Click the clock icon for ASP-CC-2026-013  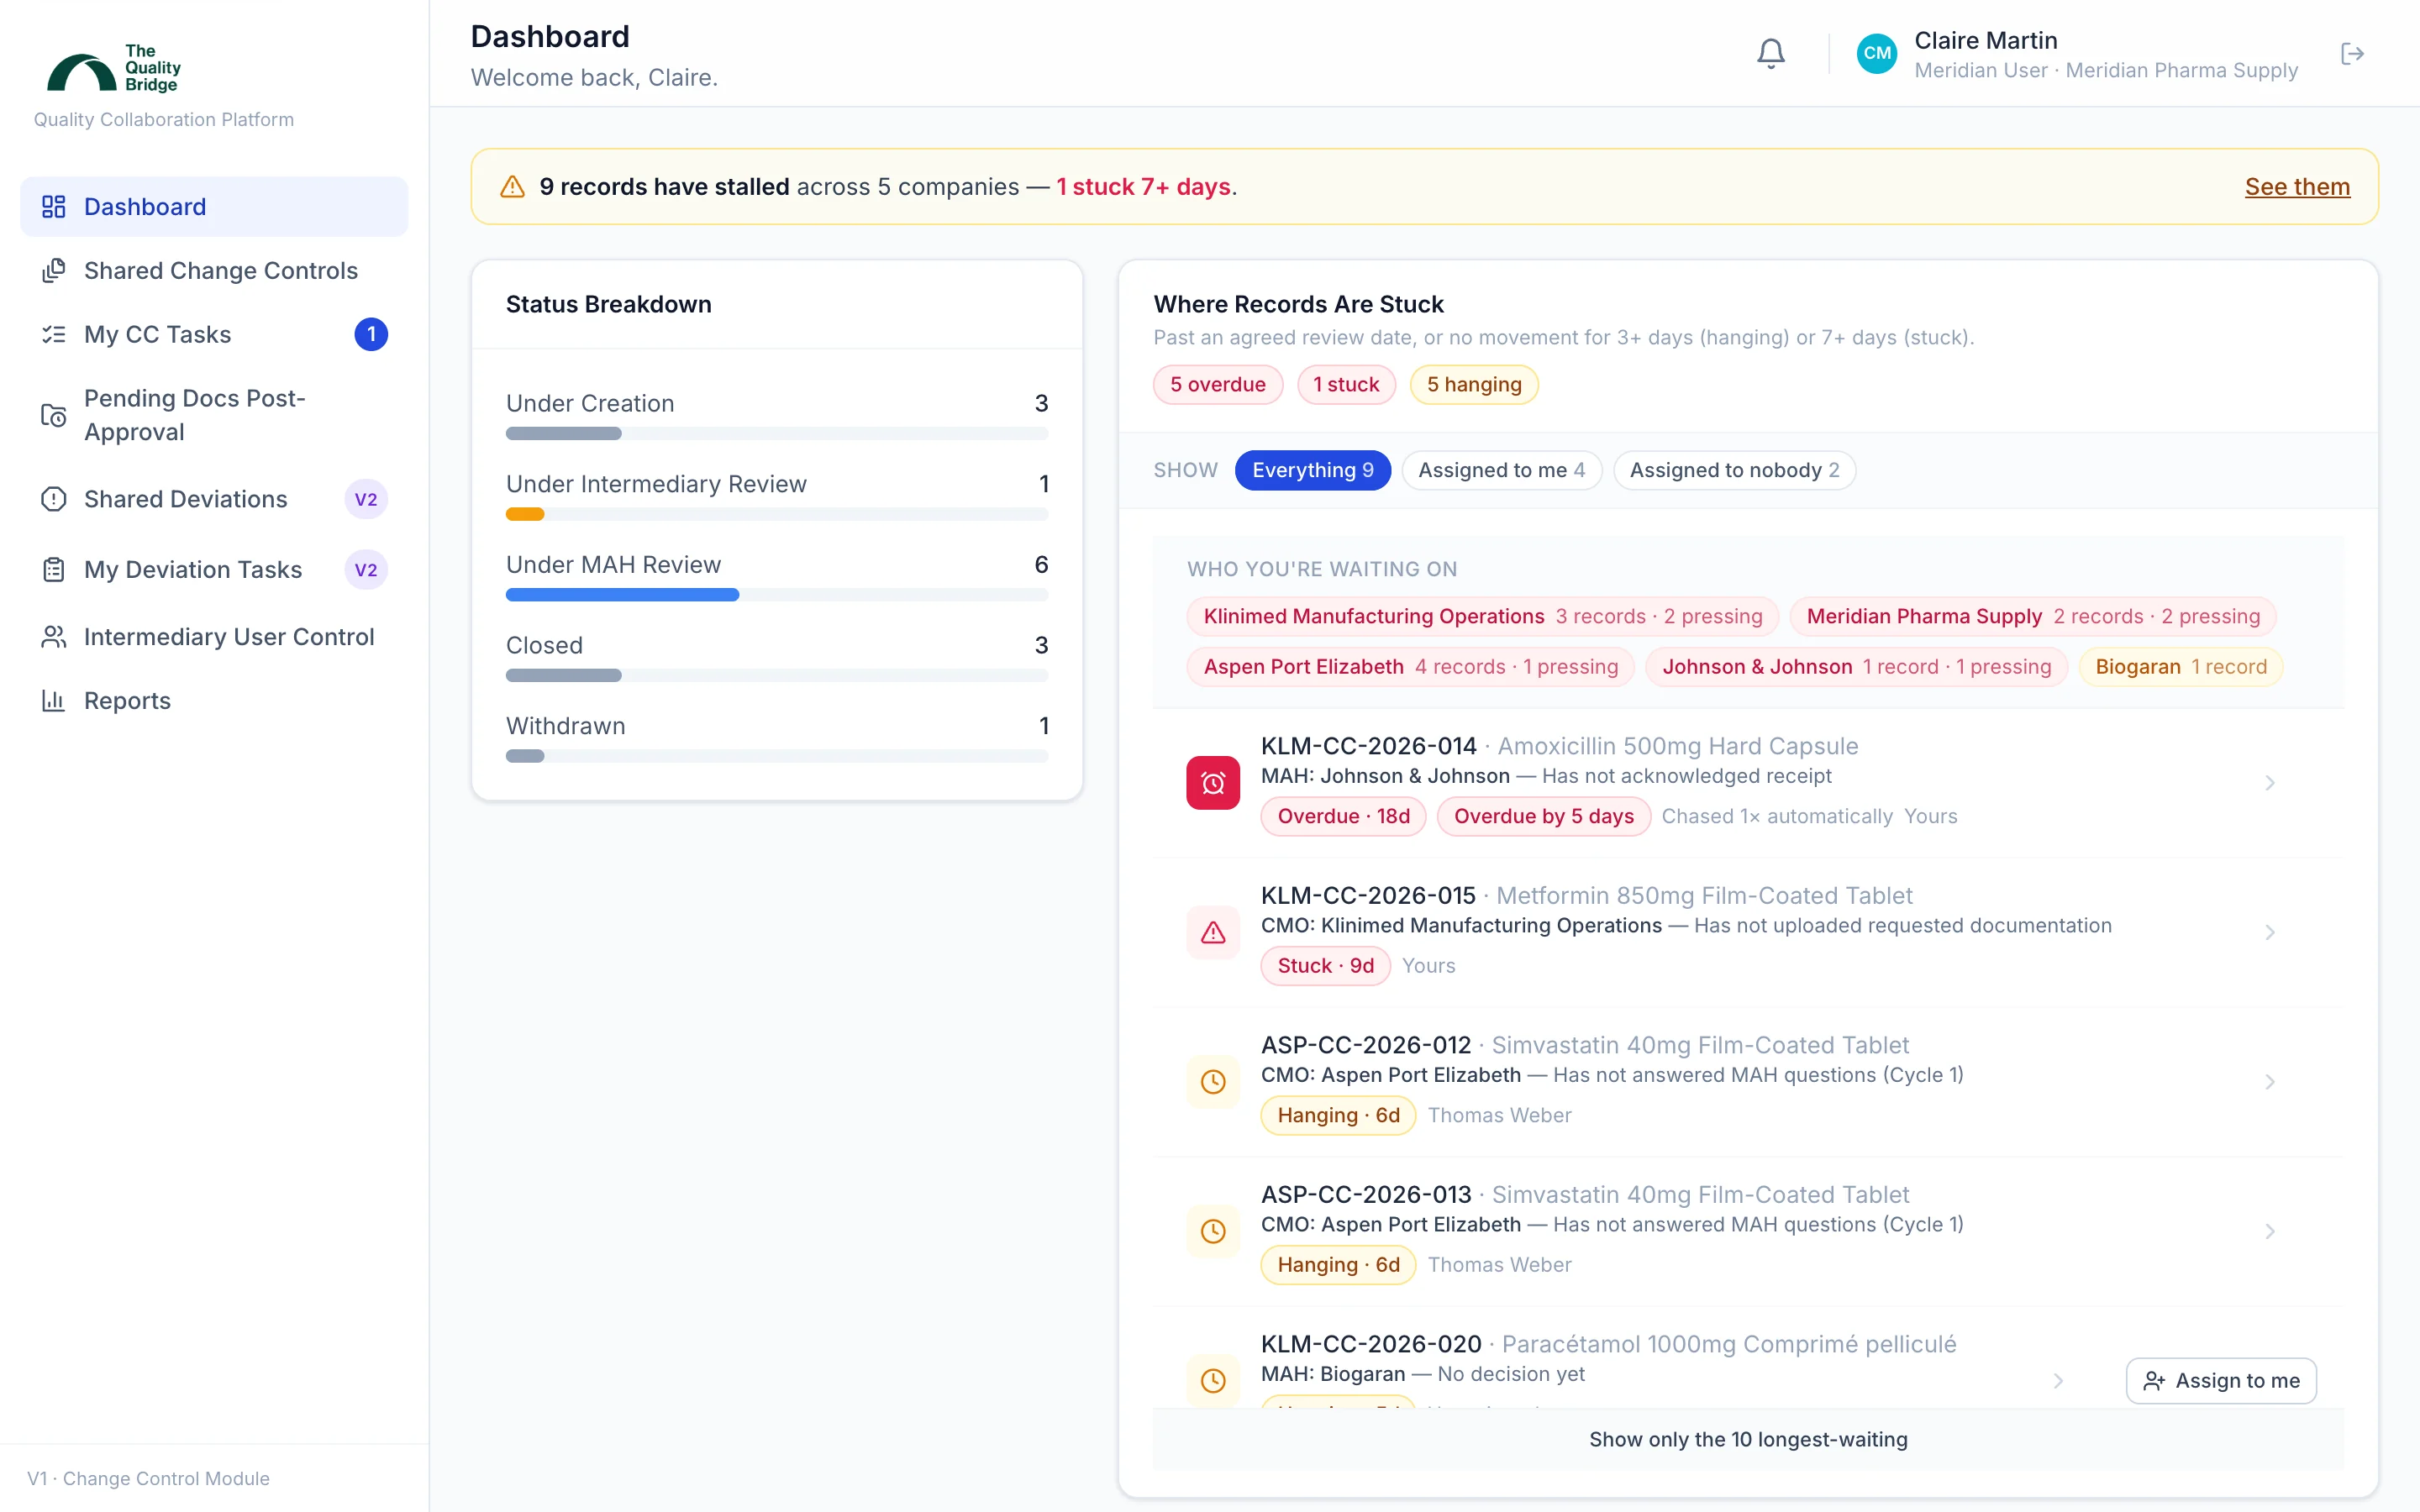click(x=1213, y=1231)
